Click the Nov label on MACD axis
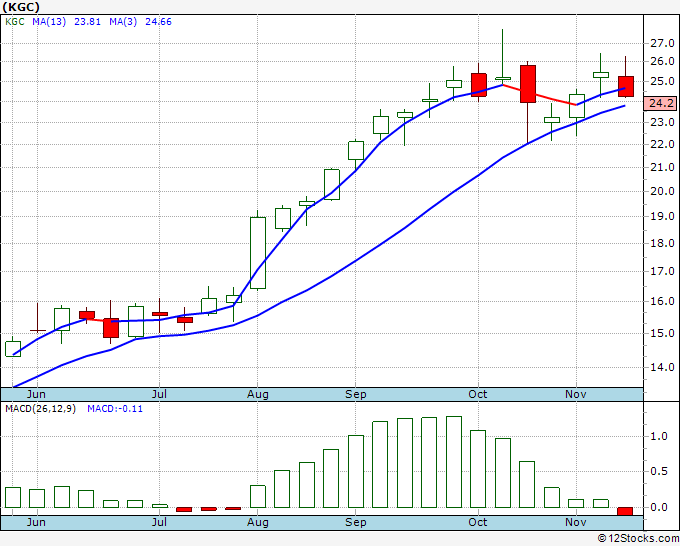This screenshot has width=680, height=546. click(575, 522)
